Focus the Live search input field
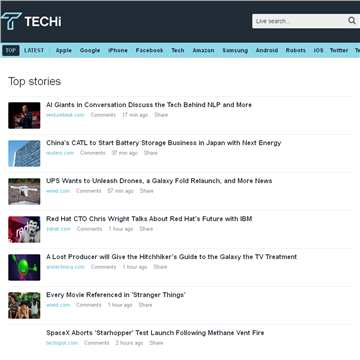 click(x=300, y=21)
